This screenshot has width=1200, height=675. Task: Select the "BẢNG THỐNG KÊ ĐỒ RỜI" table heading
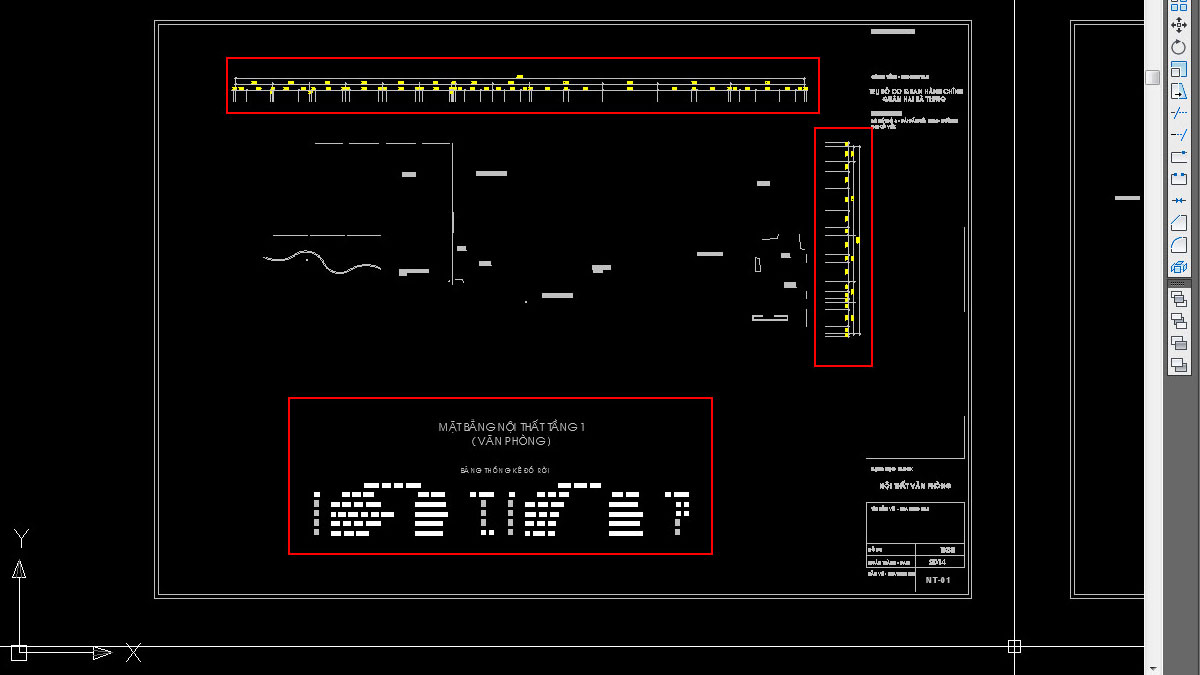click(505, 470)
